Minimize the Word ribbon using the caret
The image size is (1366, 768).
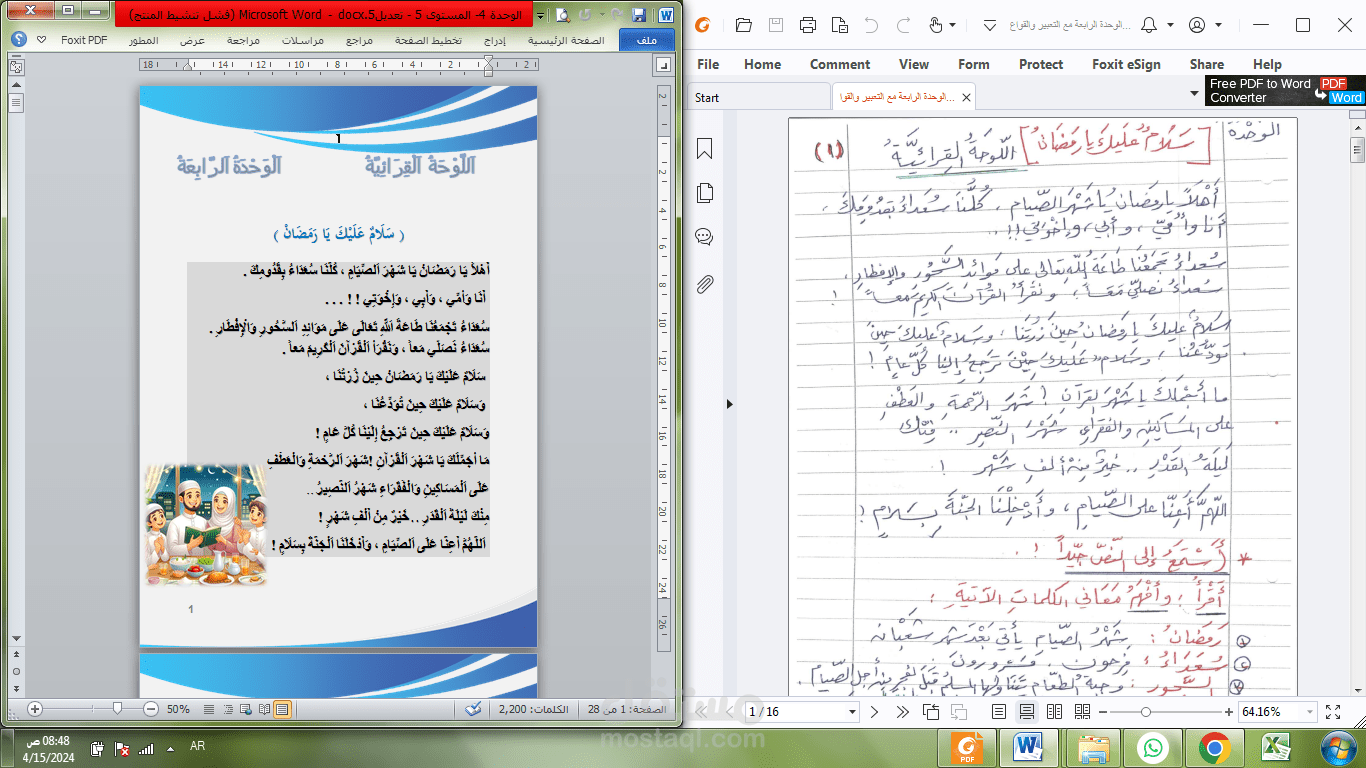point(41,40)
